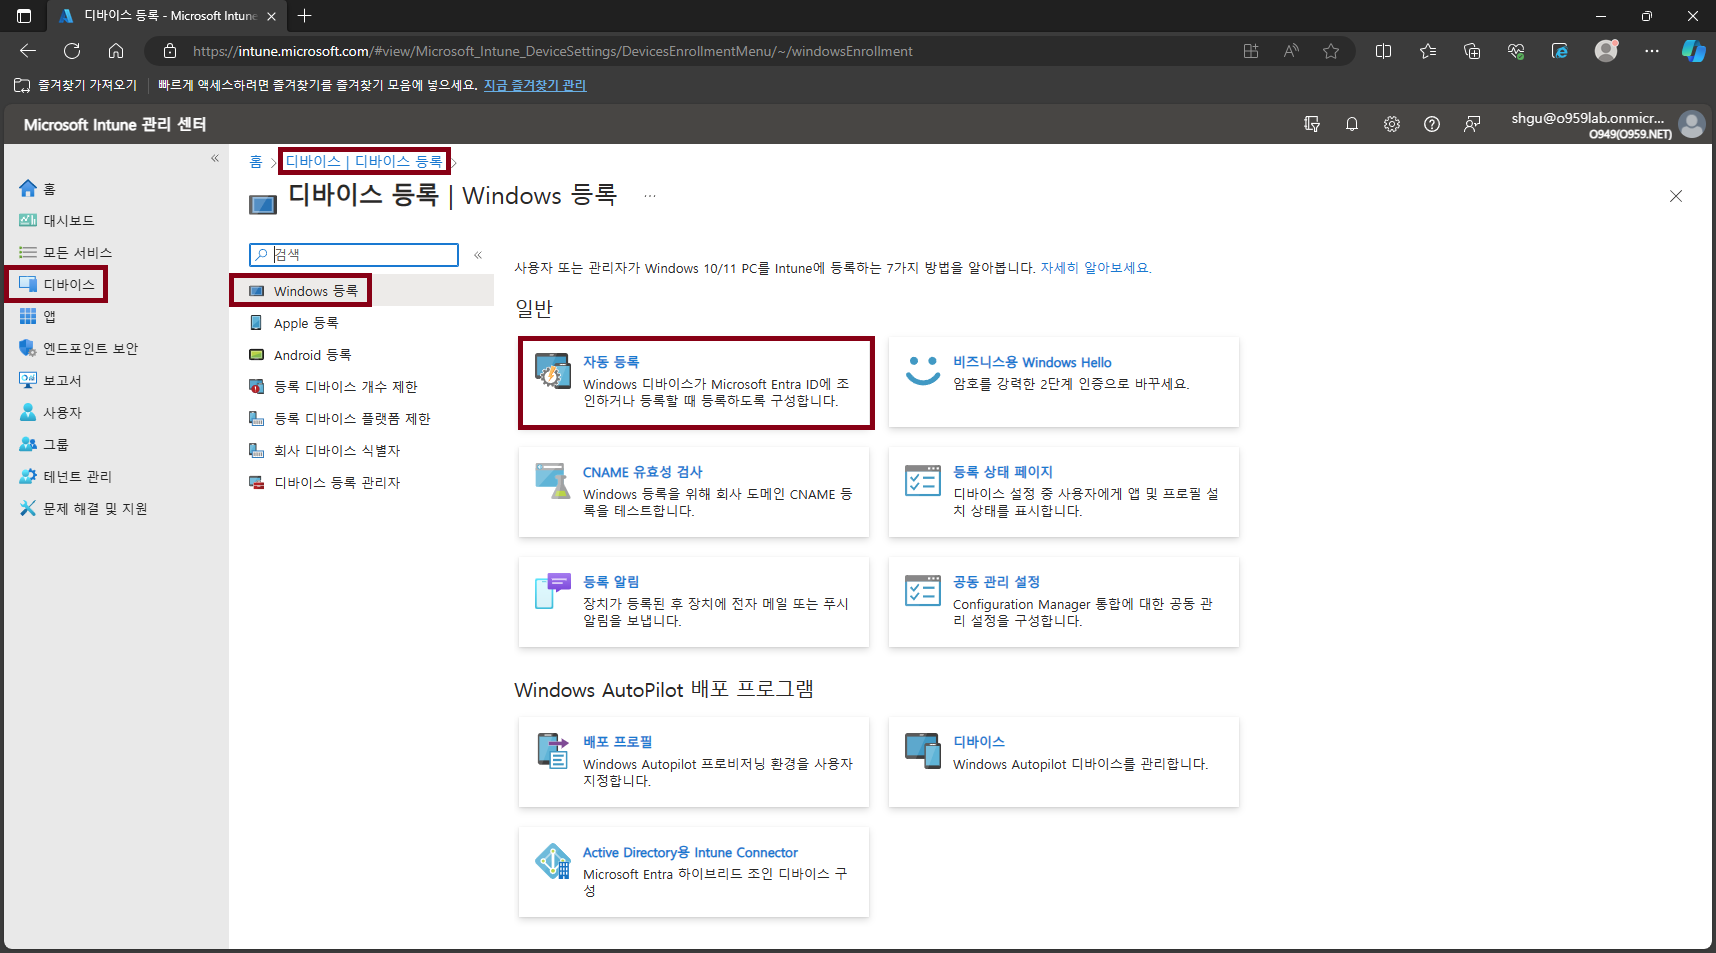Open the 자동 등록 card
Screen dimensions: 1716x953
696,383
